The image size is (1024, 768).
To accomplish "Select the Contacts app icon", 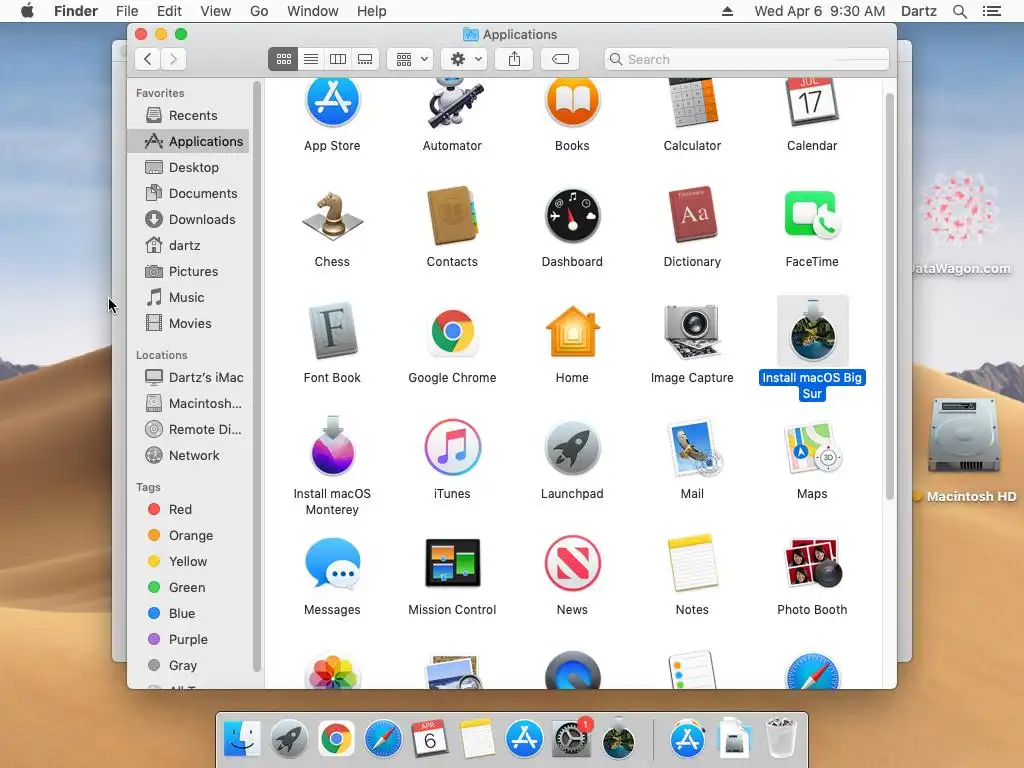I will pos(452,216).
